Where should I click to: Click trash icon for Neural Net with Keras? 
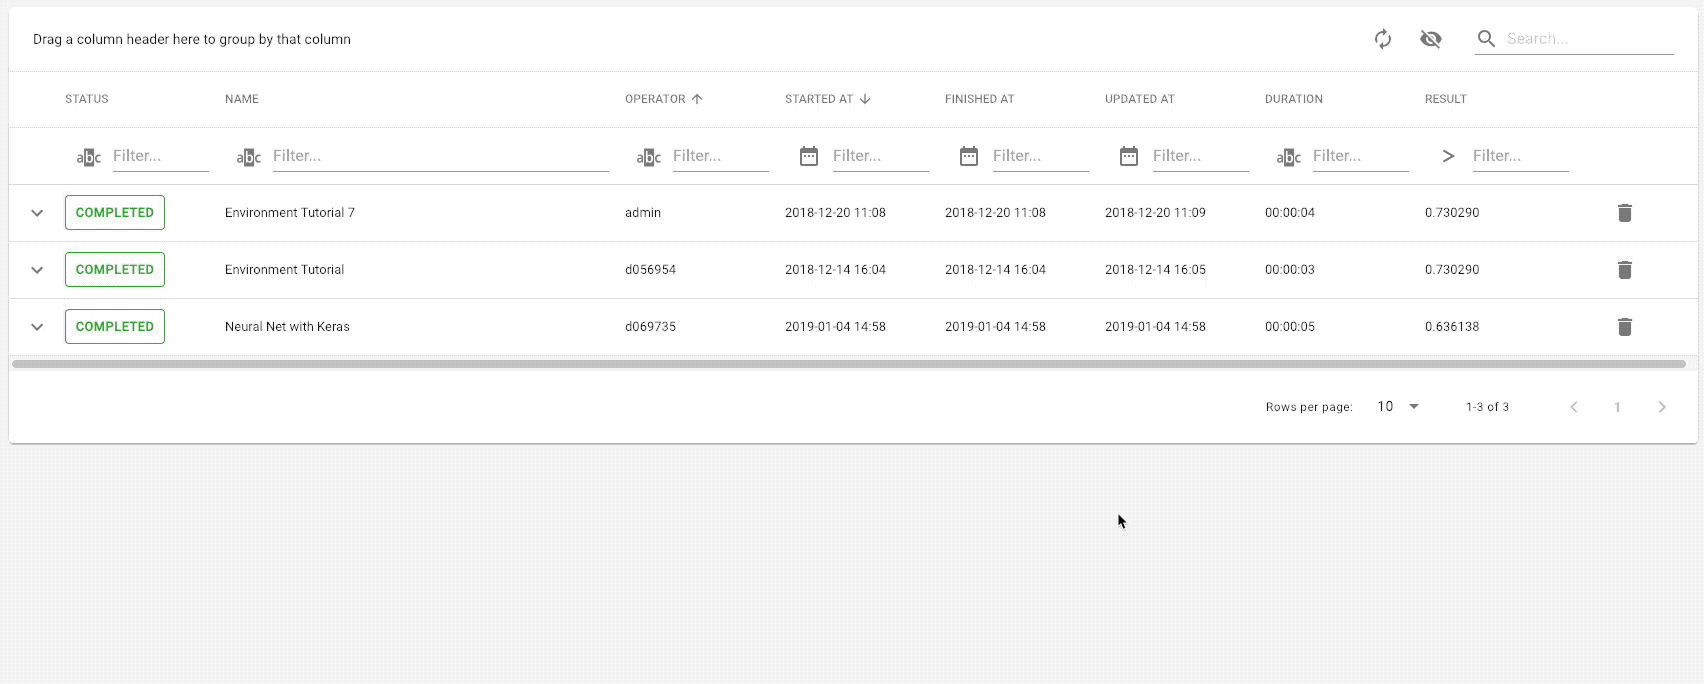click(x=1625, y=327)
